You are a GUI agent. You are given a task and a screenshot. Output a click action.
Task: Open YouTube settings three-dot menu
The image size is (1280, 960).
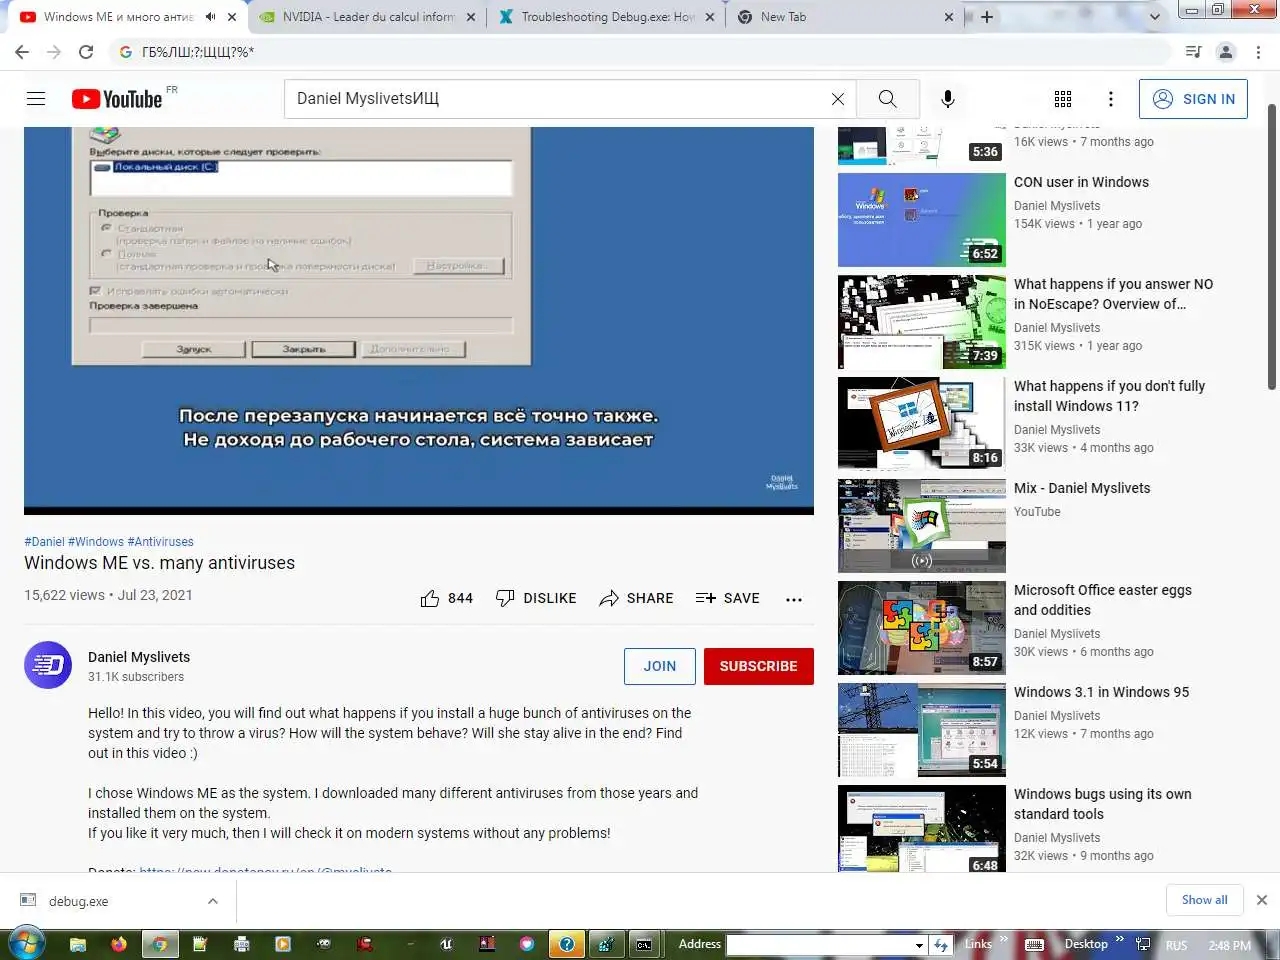[x=1111, y=98]
